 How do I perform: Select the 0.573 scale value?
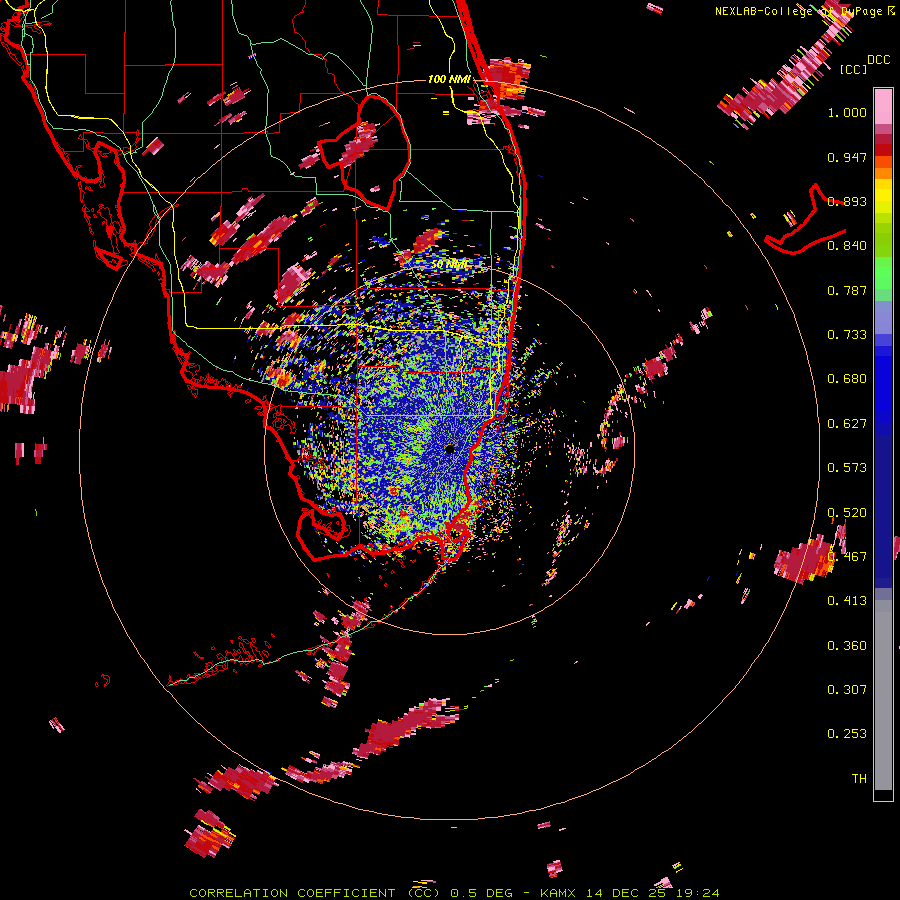click(x=847, y=468)
